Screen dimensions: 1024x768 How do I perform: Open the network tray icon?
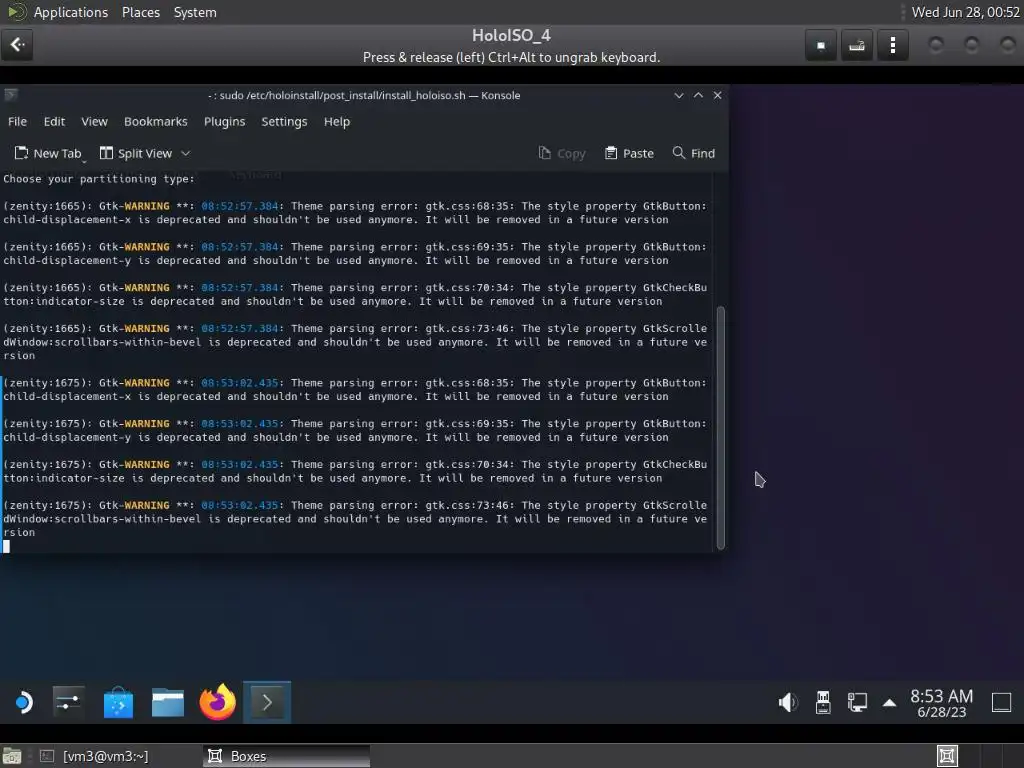pyautogui.click(x=857, y=703)
